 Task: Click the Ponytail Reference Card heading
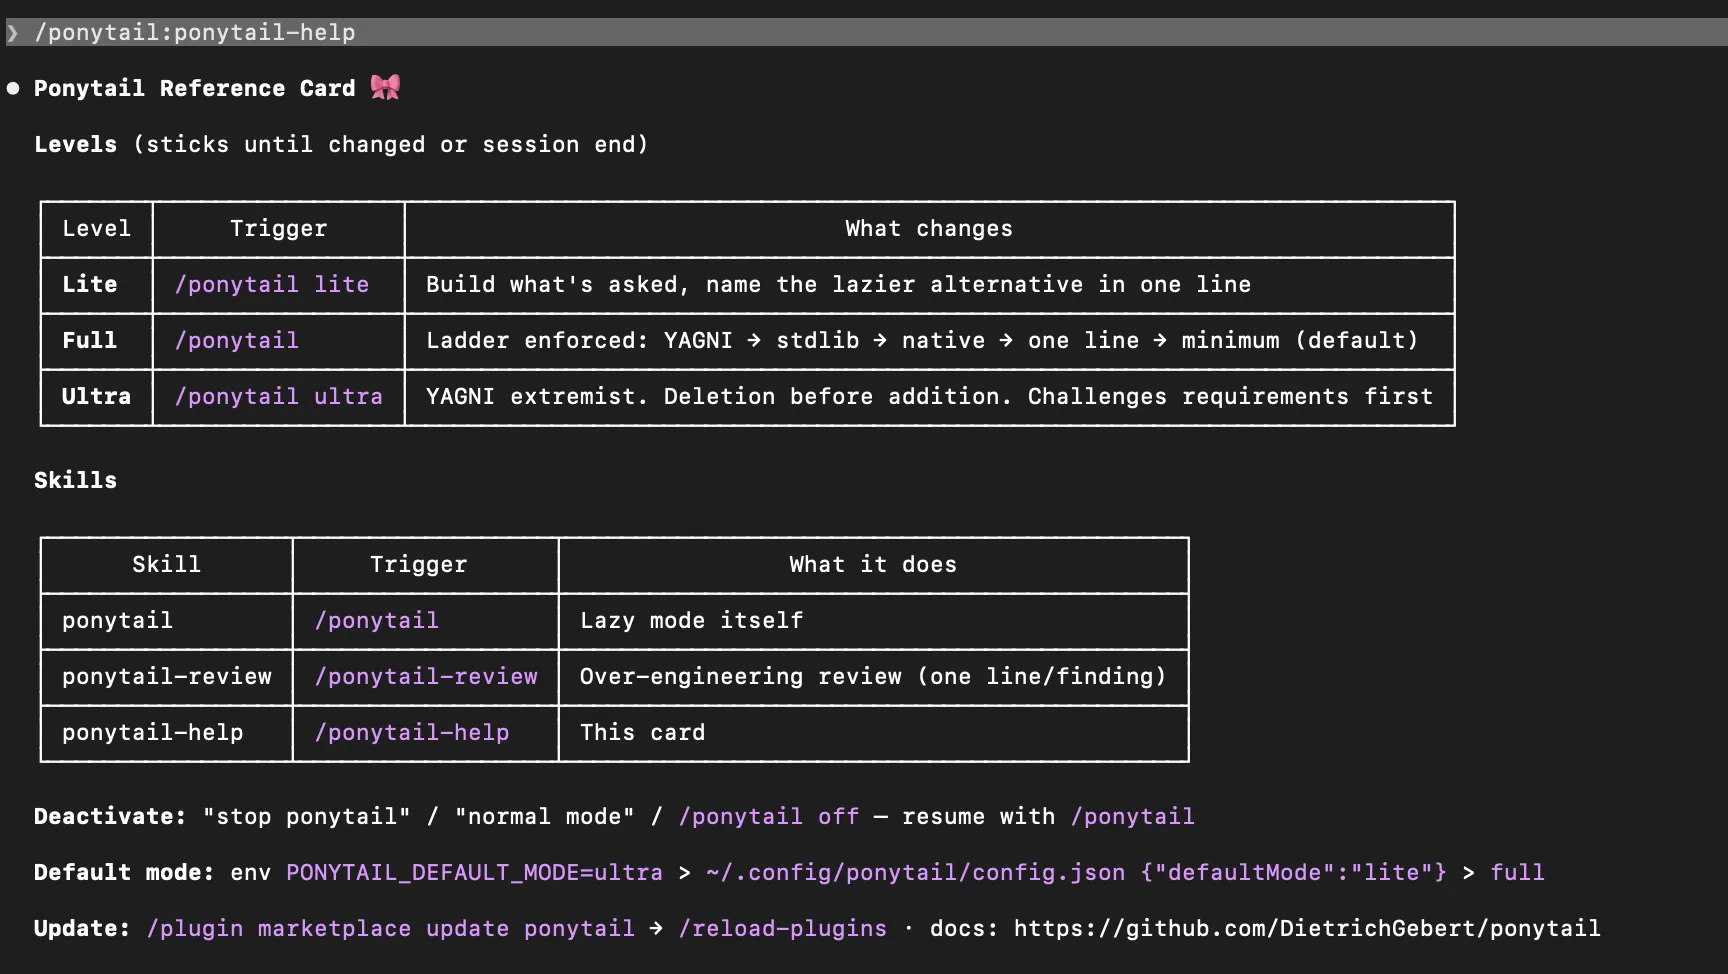coord(194,88)
